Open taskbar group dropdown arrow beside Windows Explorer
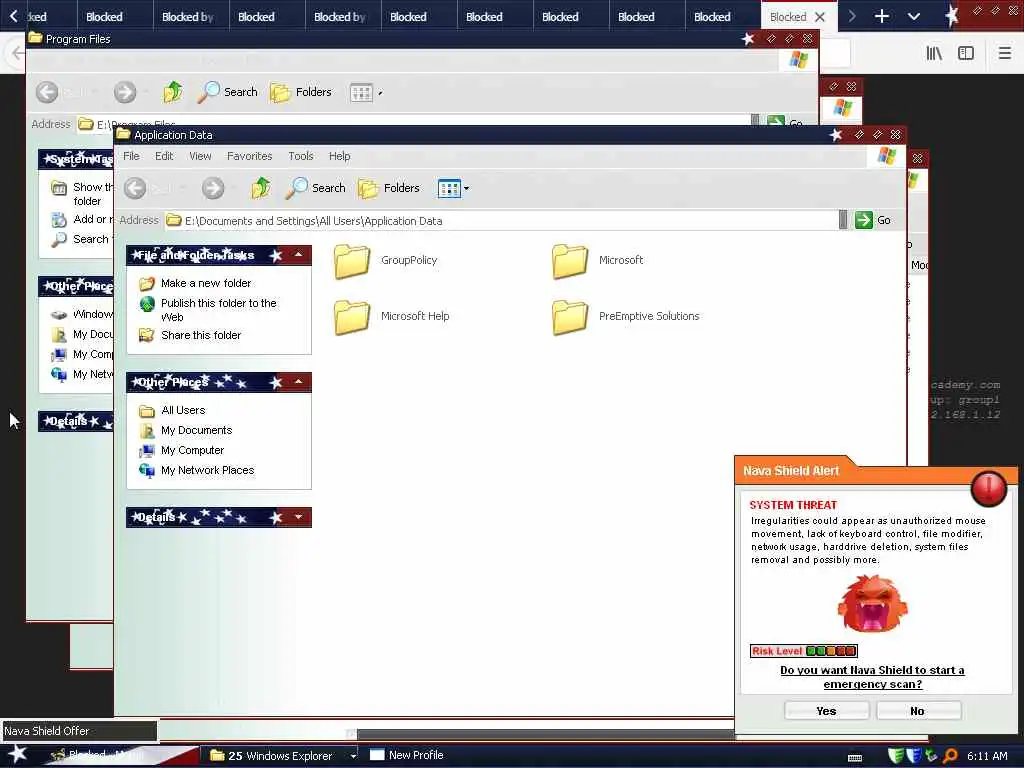 (353, 756)
